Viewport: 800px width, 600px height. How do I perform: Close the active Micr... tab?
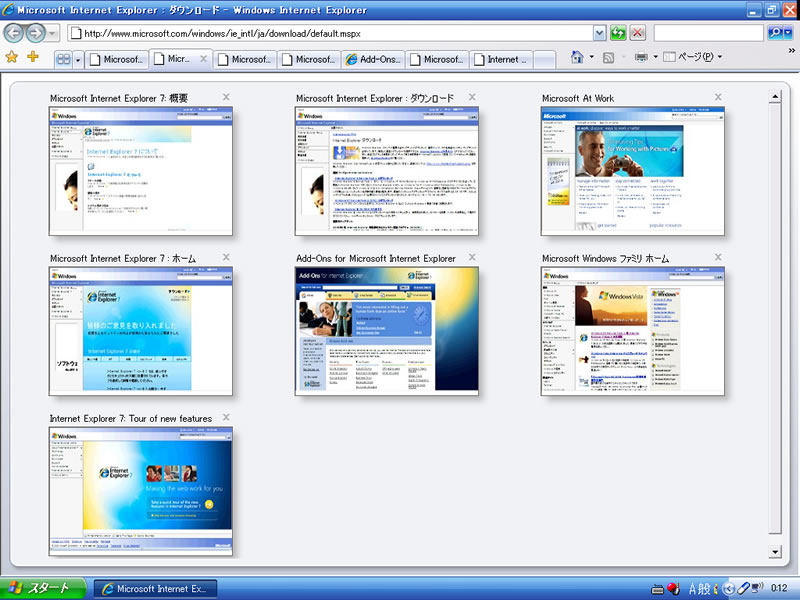[x=204, y=59]
